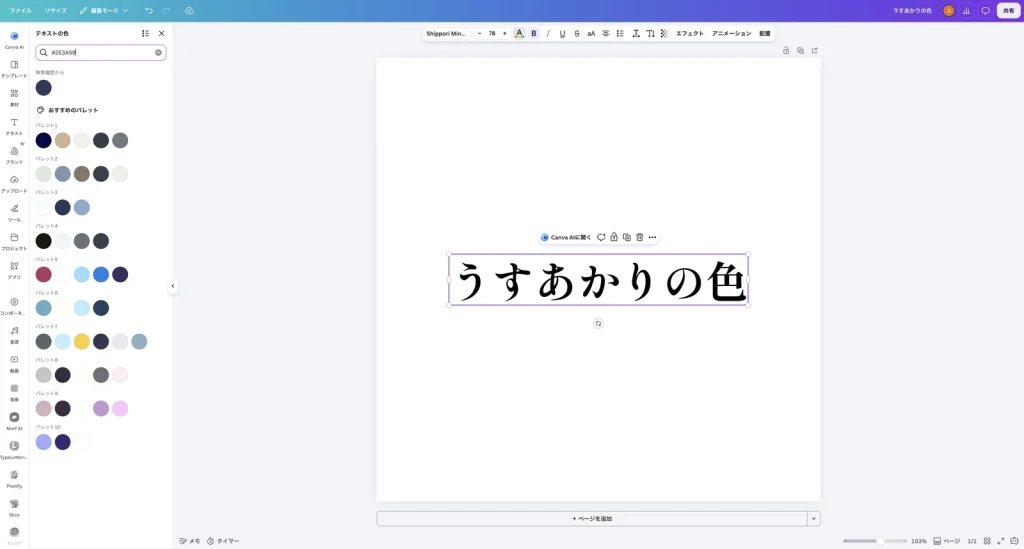1024x549 pixels.
Task: Expand the arrow beside ページを追加 button
Action: (814, 518)
